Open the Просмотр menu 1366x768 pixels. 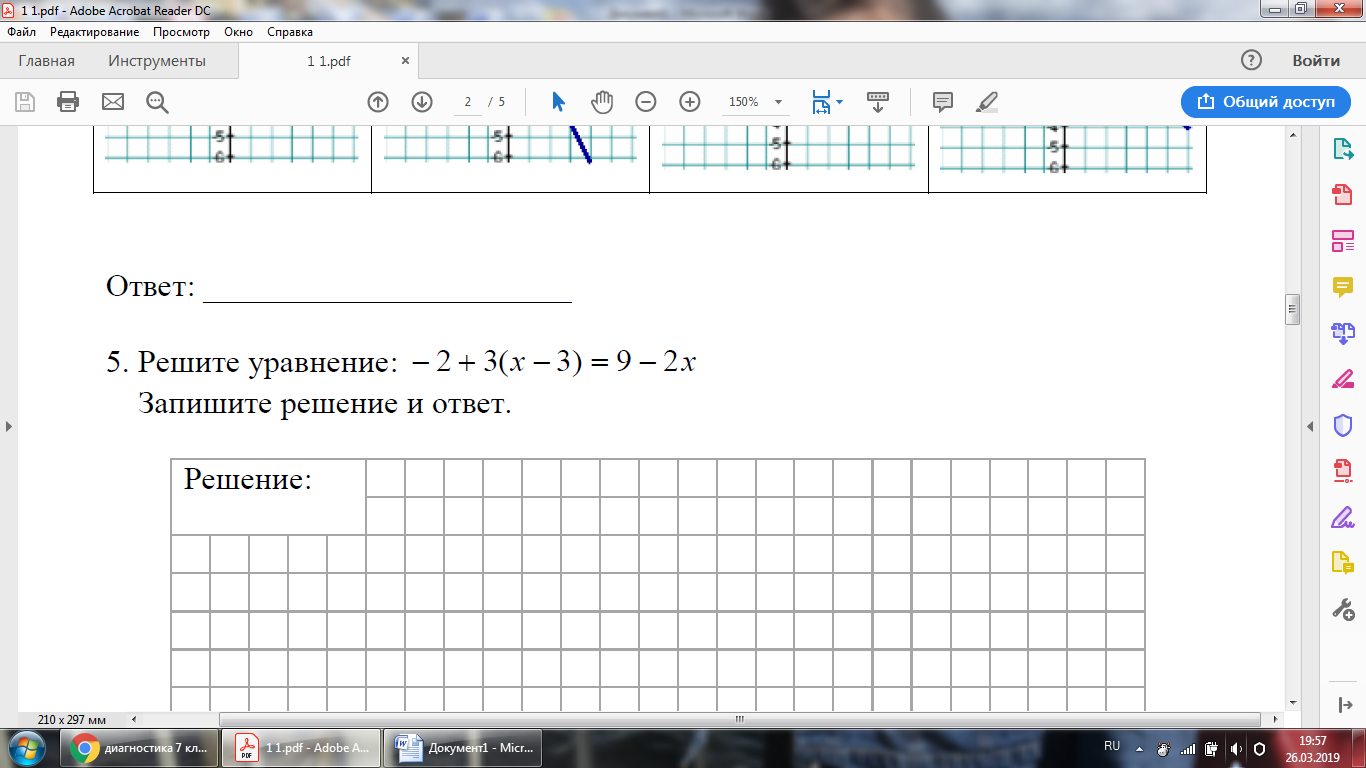click(x=182, y=32)
